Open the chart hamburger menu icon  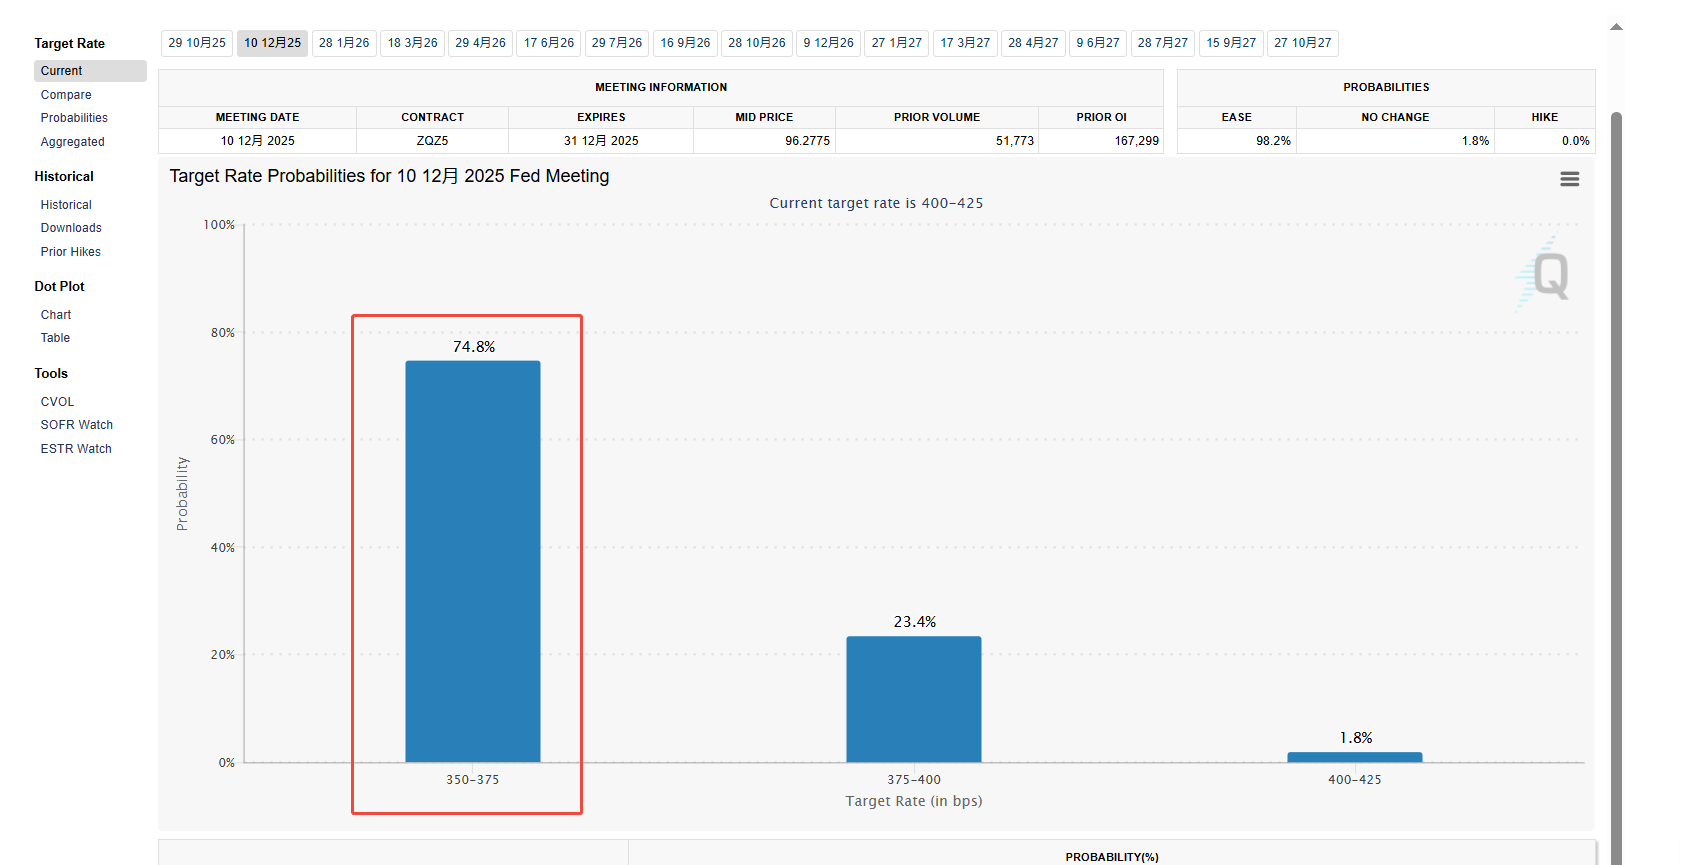pyautogui.click(x=1569, y=179)
